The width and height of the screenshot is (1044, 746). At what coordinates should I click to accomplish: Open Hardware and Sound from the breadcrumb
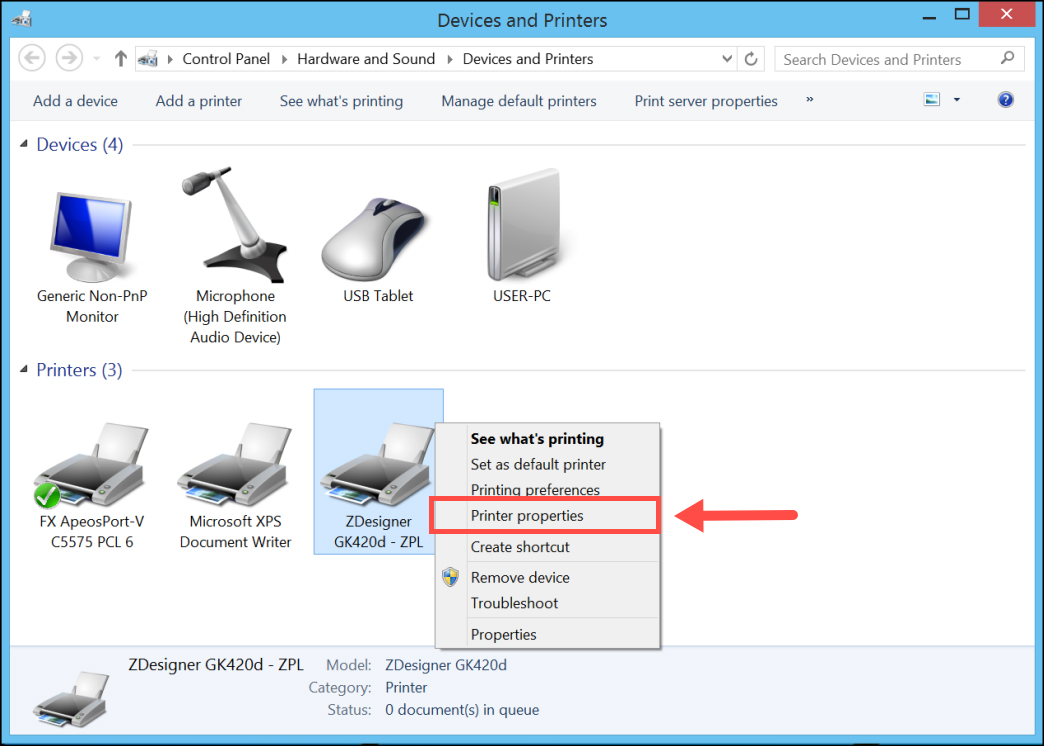tap(366, 59)
